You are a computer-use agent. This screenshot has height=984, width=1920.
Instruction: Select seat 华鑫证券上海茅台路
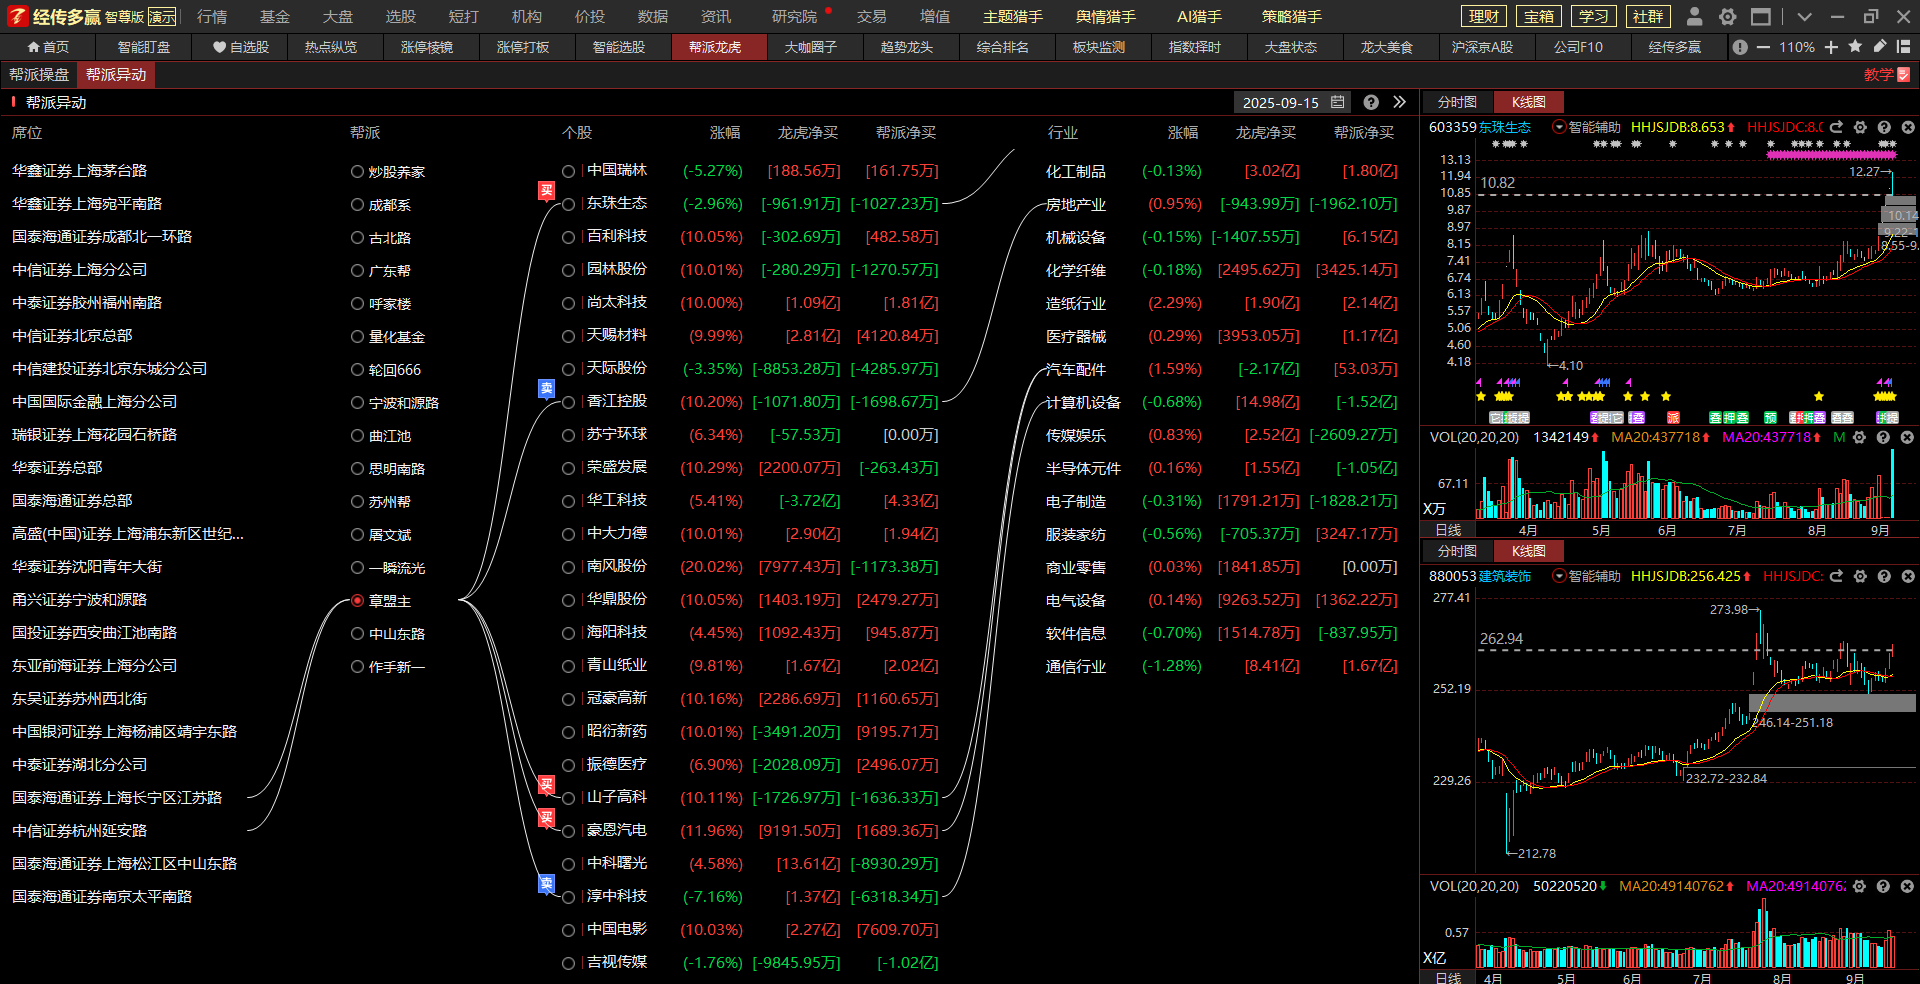coord(79,171)
